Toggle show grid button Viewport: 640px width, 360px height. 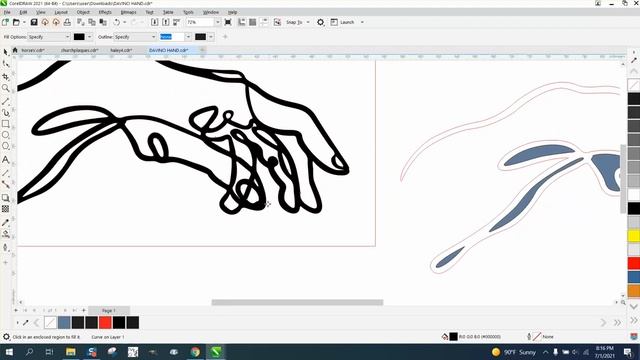click(253, 22)
